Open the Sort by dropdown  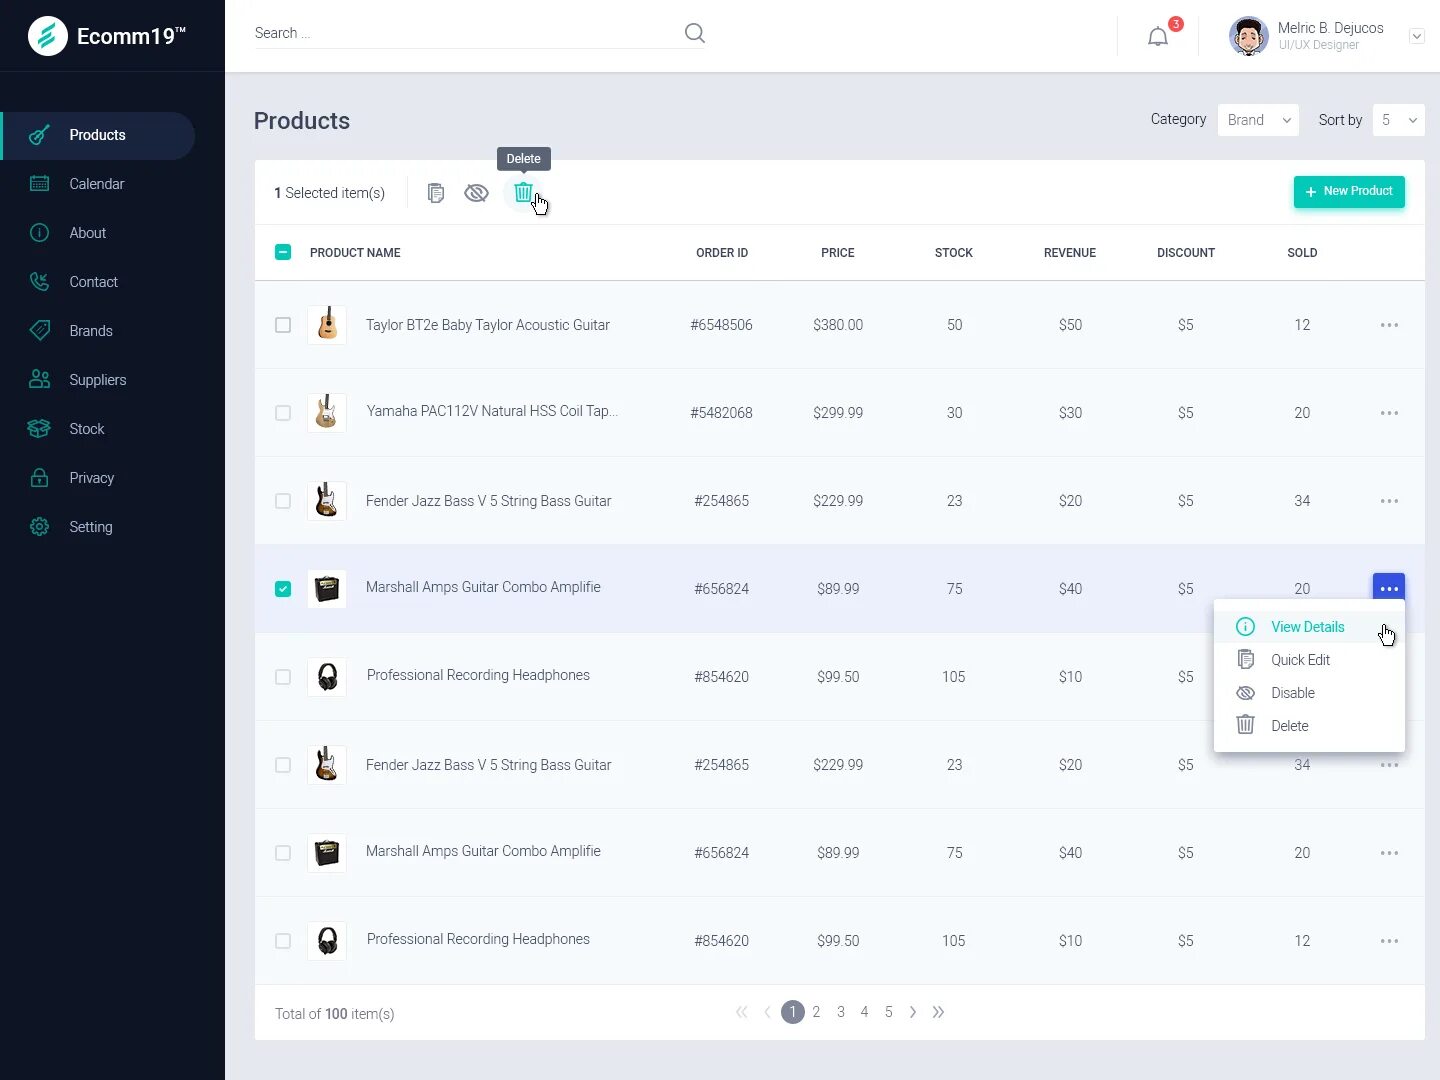(x=1397, y=120)
